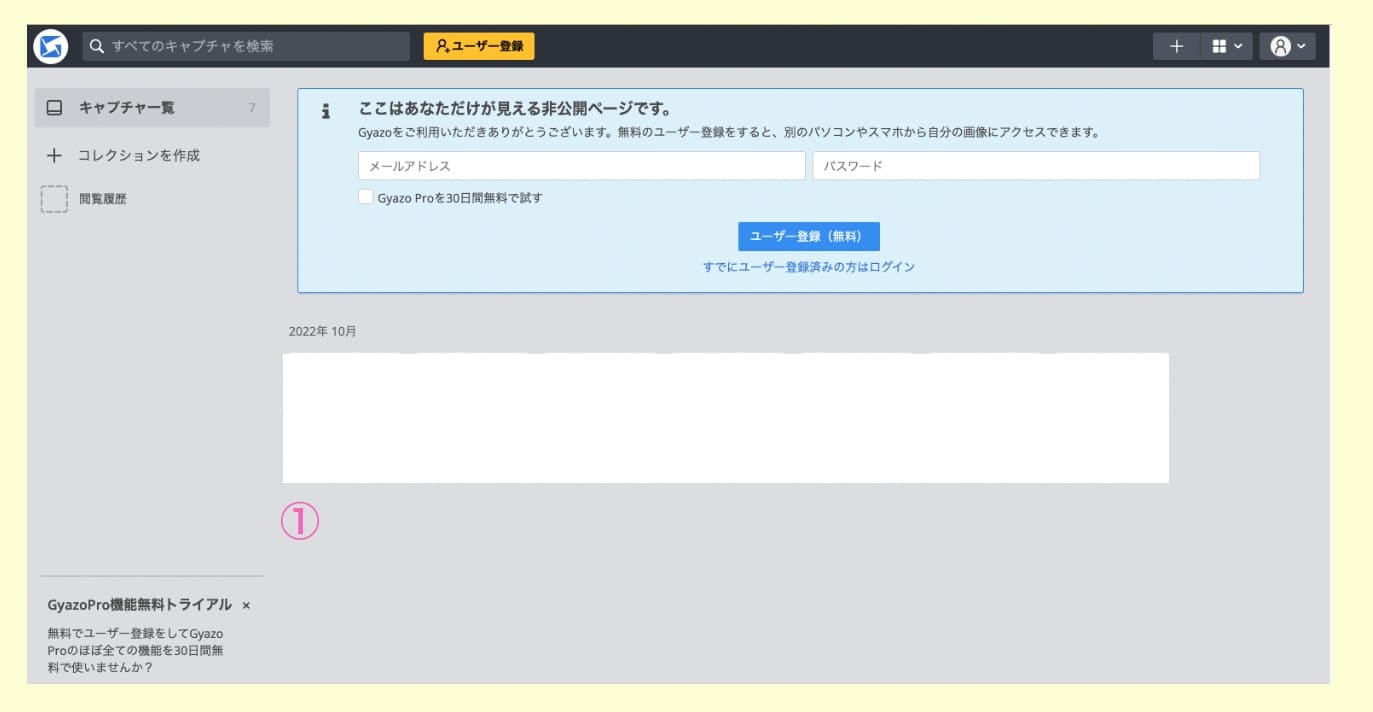Close the GyazoPro機能無料トライアル notice
The width and height of the screenshot is (1373, 712).
point(246,605)
